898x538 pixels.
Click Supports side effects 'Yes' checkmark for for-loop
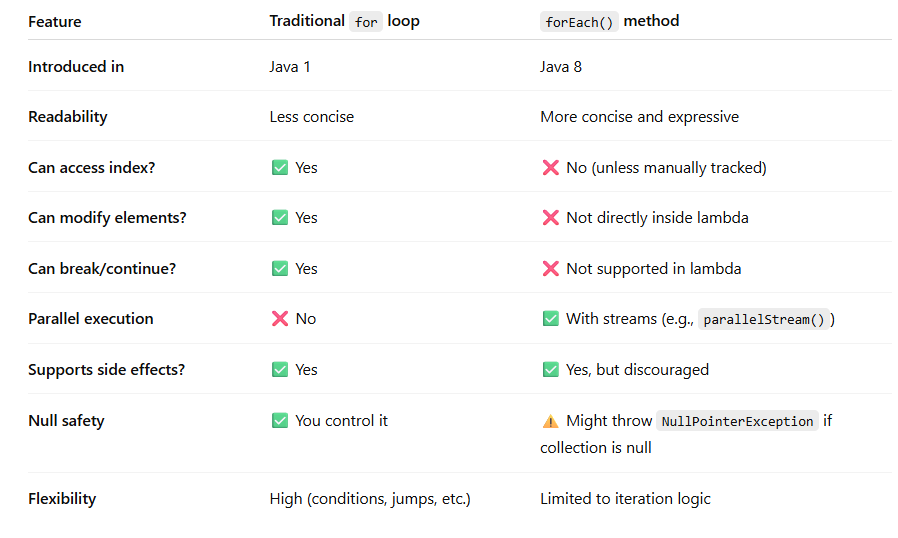[279, 370]
